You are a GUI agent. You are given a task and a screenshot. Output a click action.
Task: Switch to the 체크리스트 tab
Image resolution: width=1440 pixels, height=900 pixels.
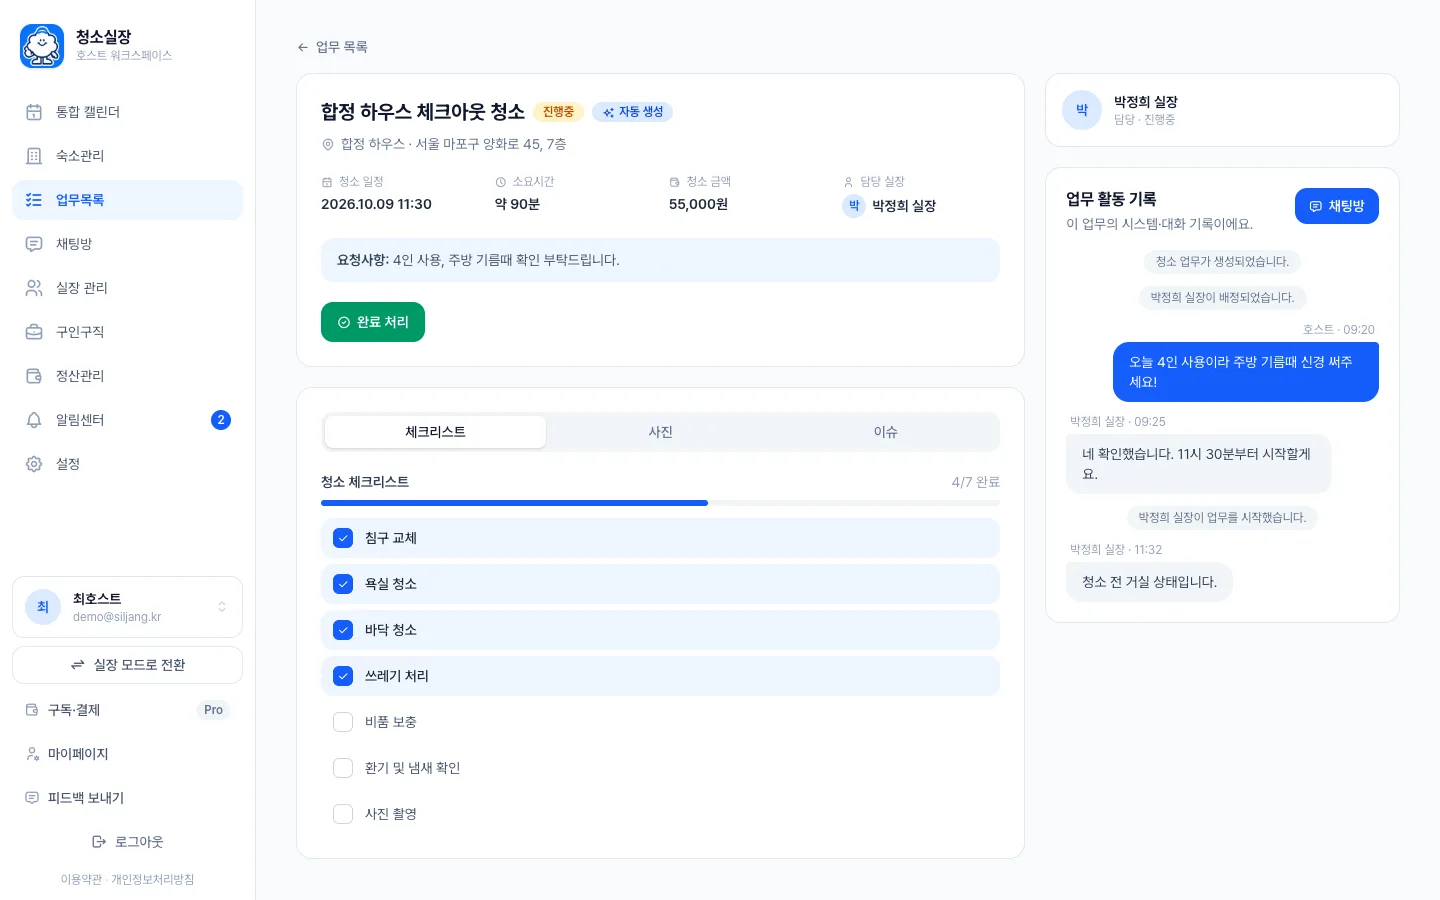[x=435, y=432]
